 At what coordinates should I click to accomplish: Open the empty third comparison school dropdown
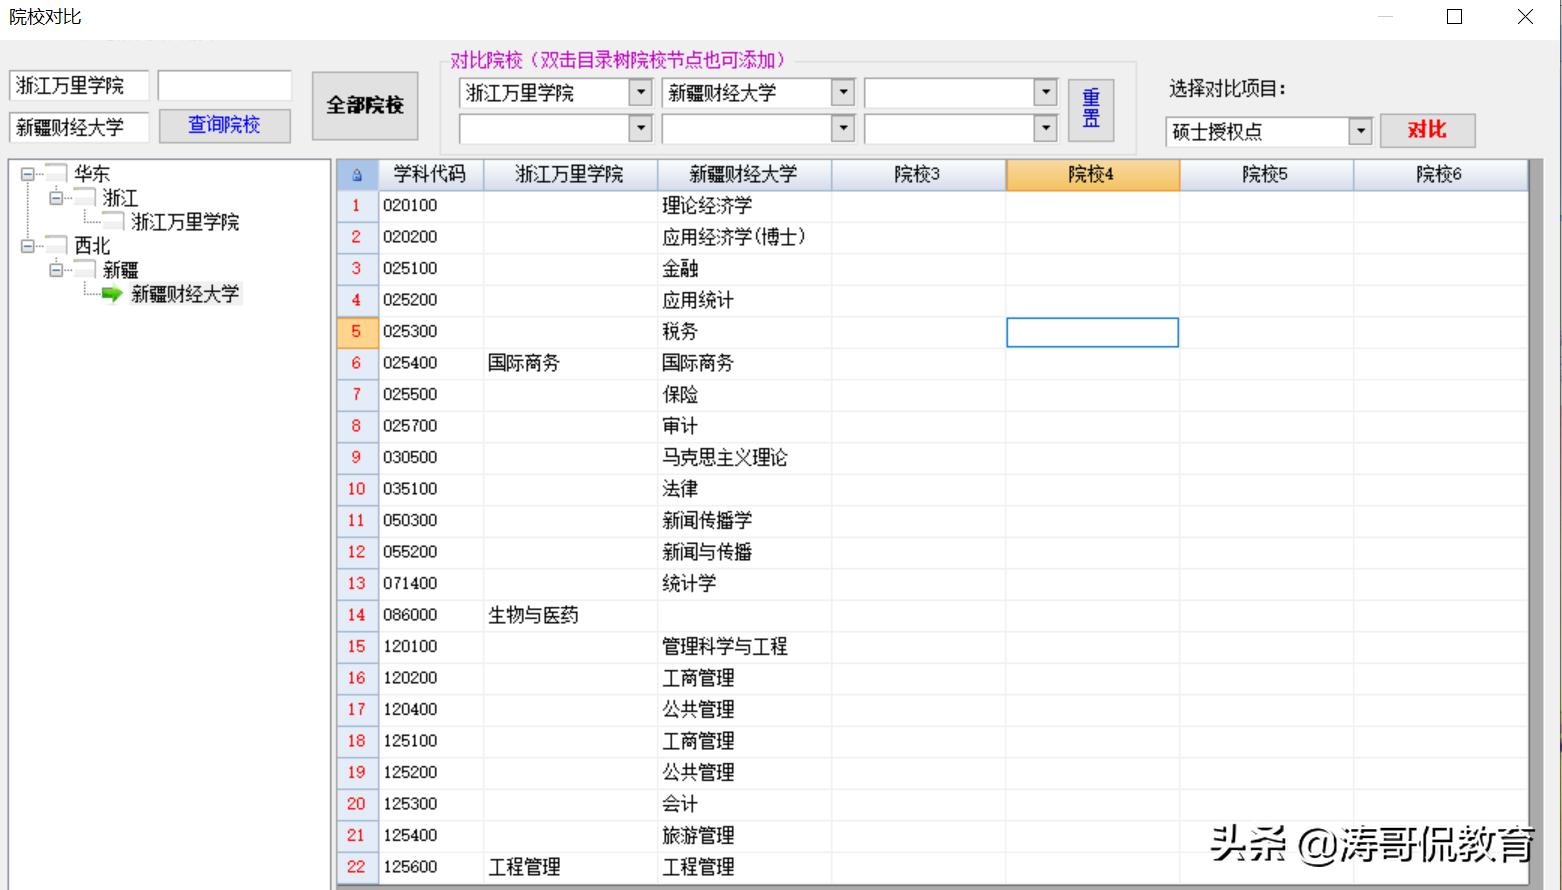pos(1046,92)
